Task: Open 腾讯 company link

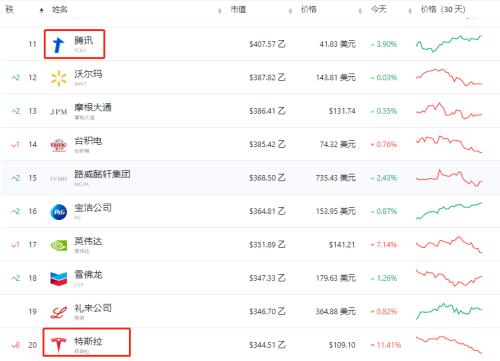Action: [83, 41]
